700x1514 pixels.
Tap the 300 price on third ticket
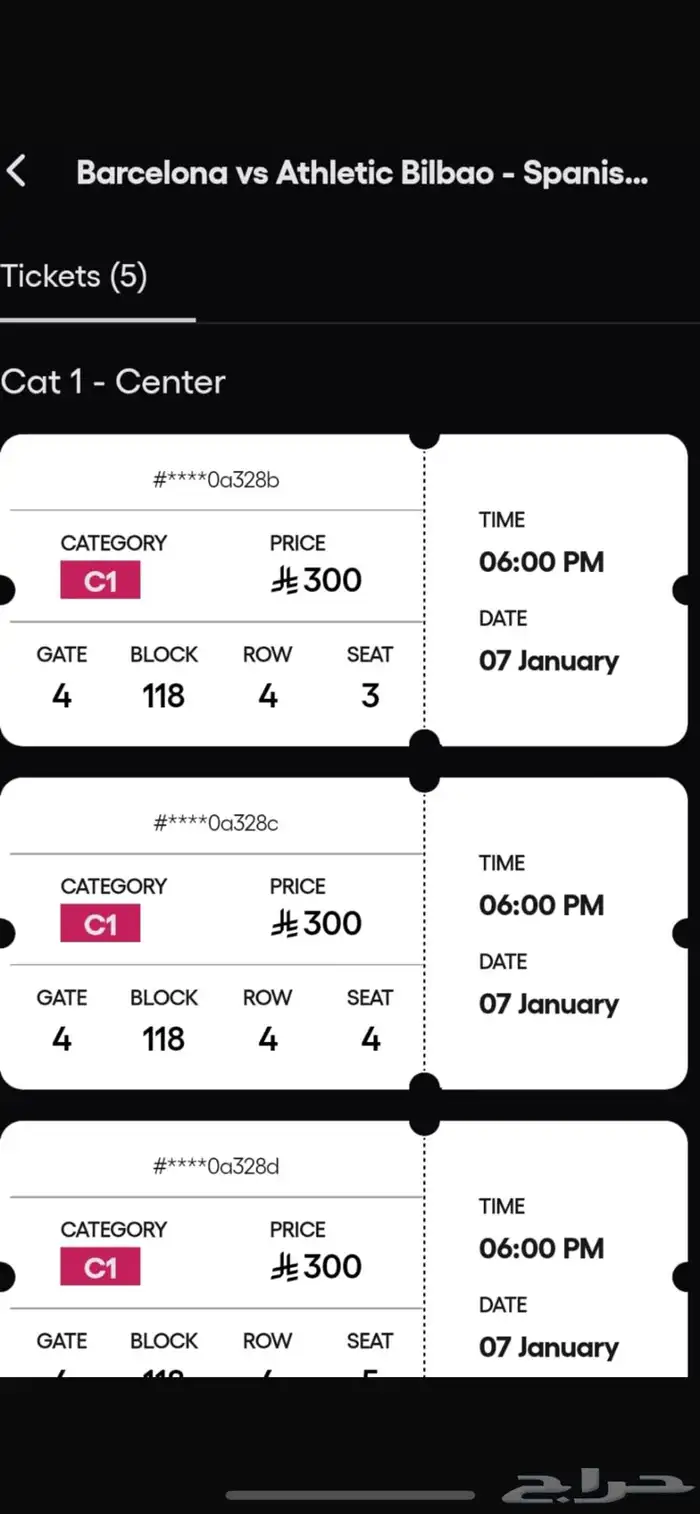point(317,1266)
